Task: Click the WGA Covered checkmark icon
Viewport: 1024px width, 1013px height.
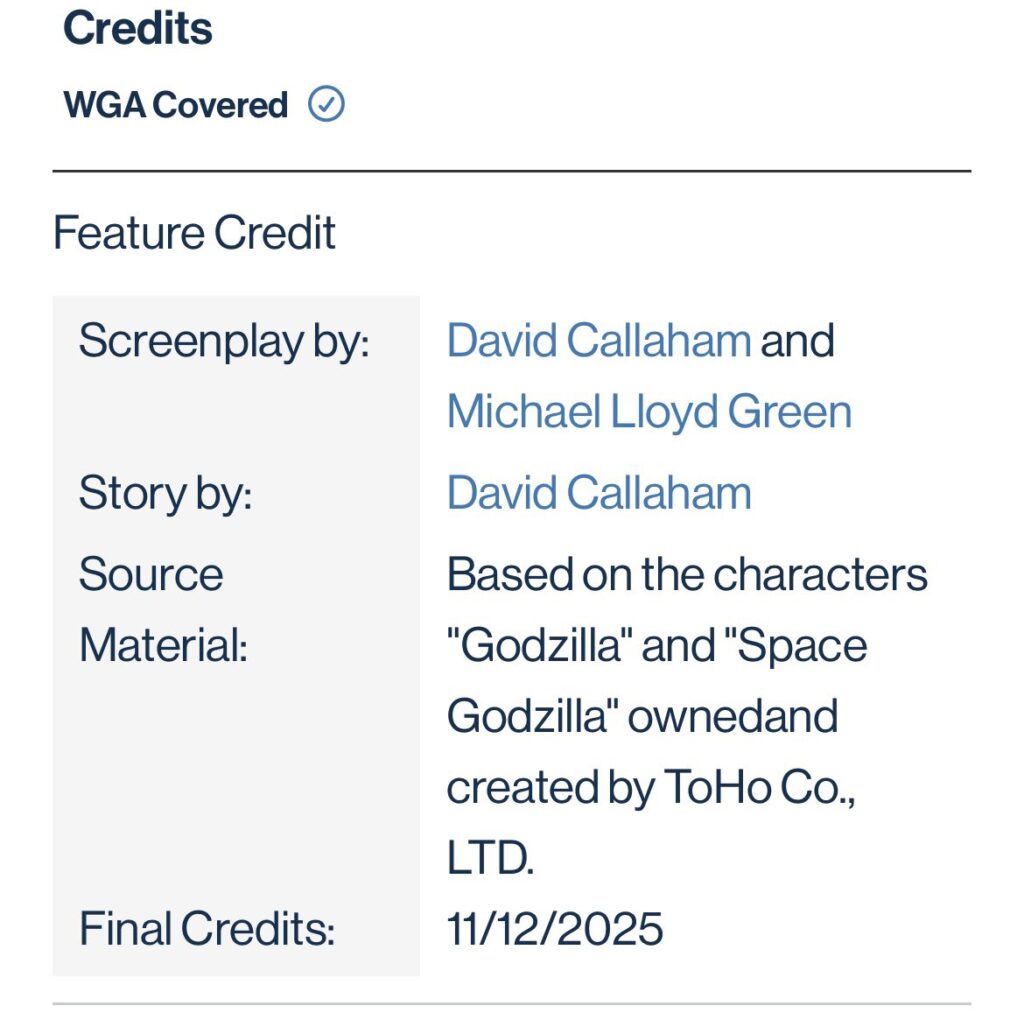Action: 326,104
